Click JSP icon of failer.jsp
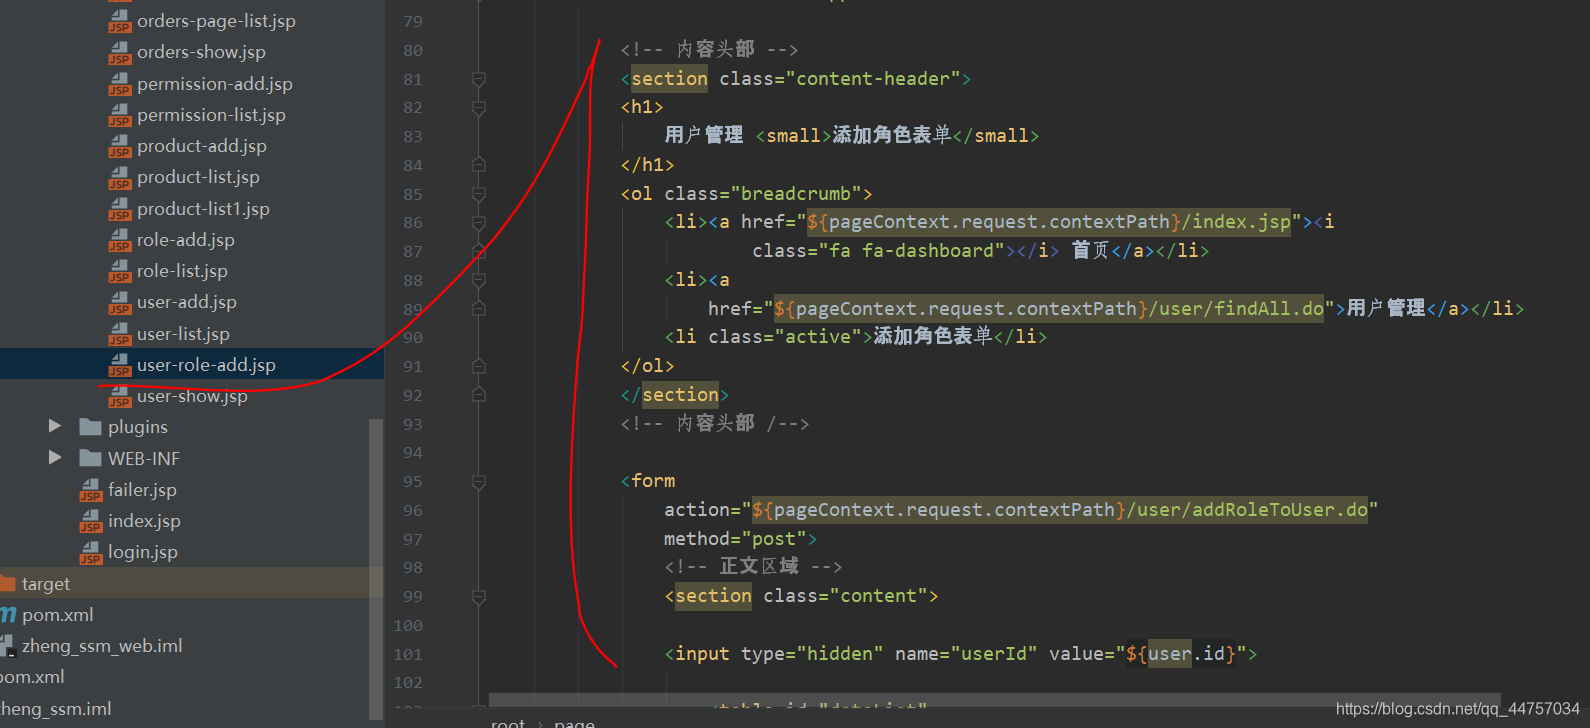This screenshot has width=1590, height=728. pos(91,490)
